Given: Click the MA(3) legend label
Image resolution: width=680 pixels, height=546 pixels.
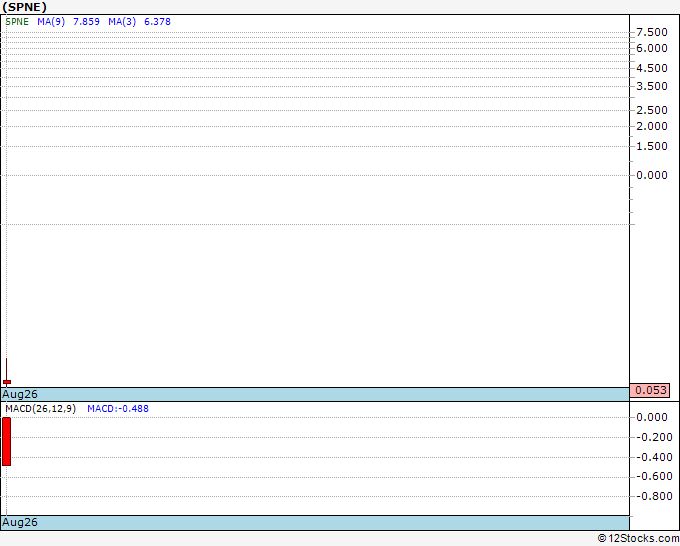Looking at the screenshot, I should [x=122, y=22].
